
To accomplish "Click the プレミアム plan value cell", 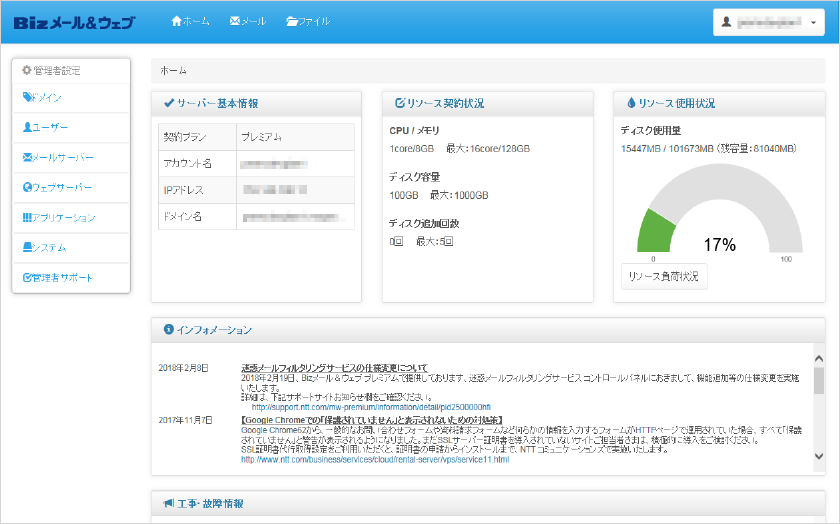I will (295, 137).
